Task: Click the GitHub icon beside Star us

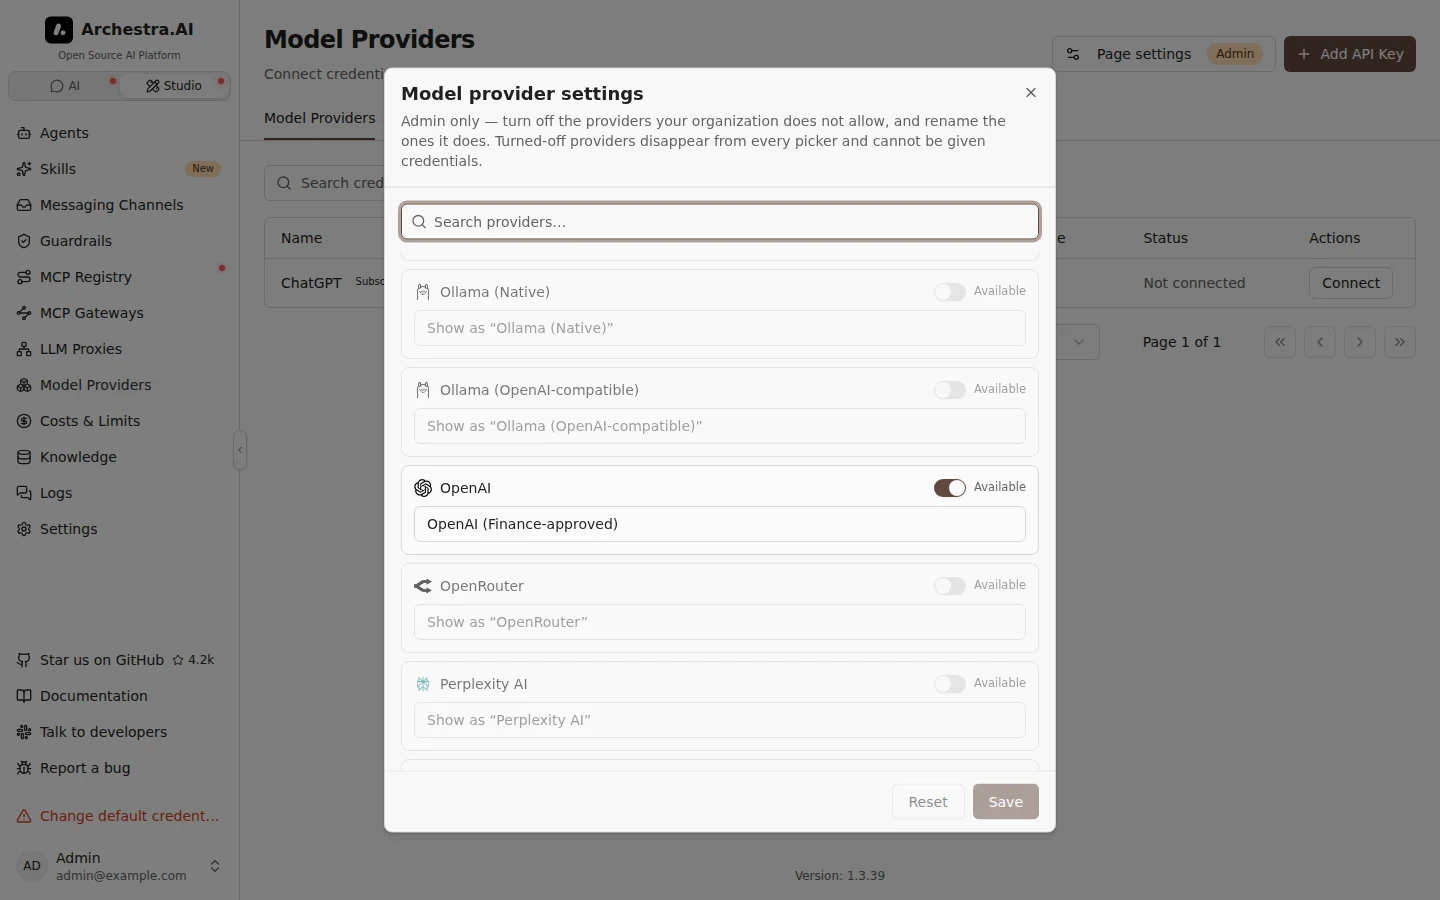Action: click(x=24, y=660)
